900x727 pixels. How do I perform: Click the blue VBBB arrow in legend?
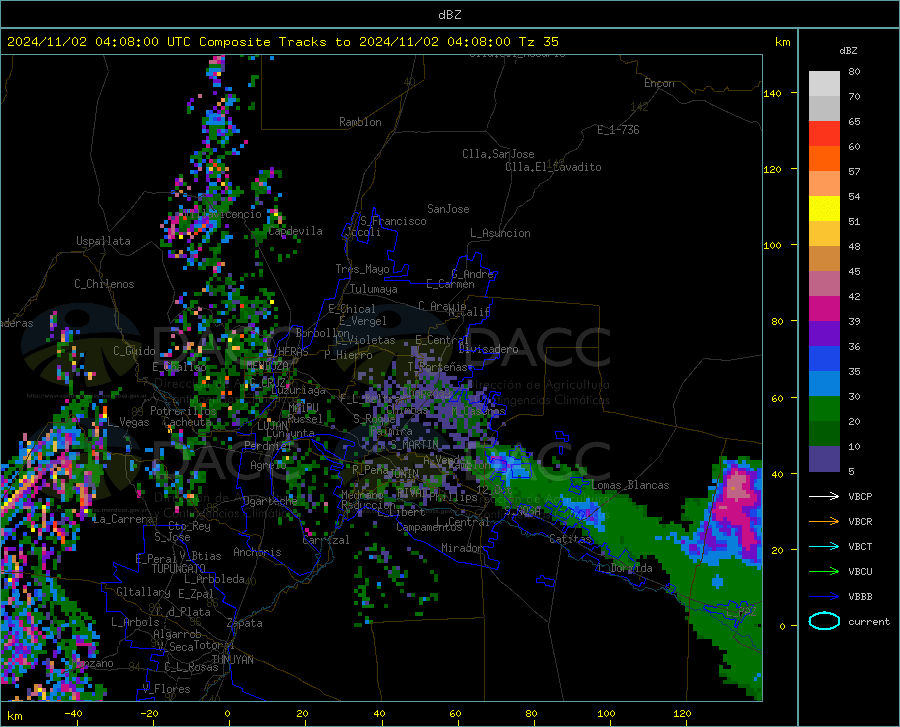[824, 597]
